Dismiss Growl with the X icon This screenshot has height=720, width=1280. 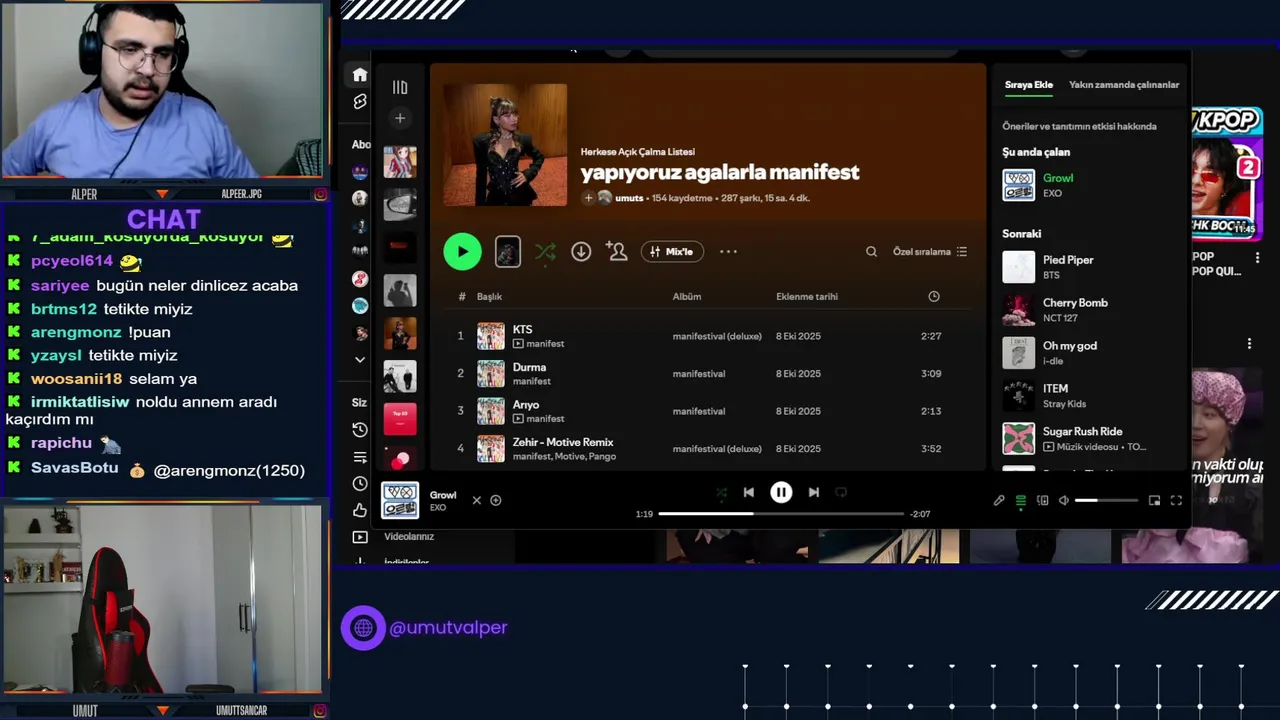[x=477, y=500]
